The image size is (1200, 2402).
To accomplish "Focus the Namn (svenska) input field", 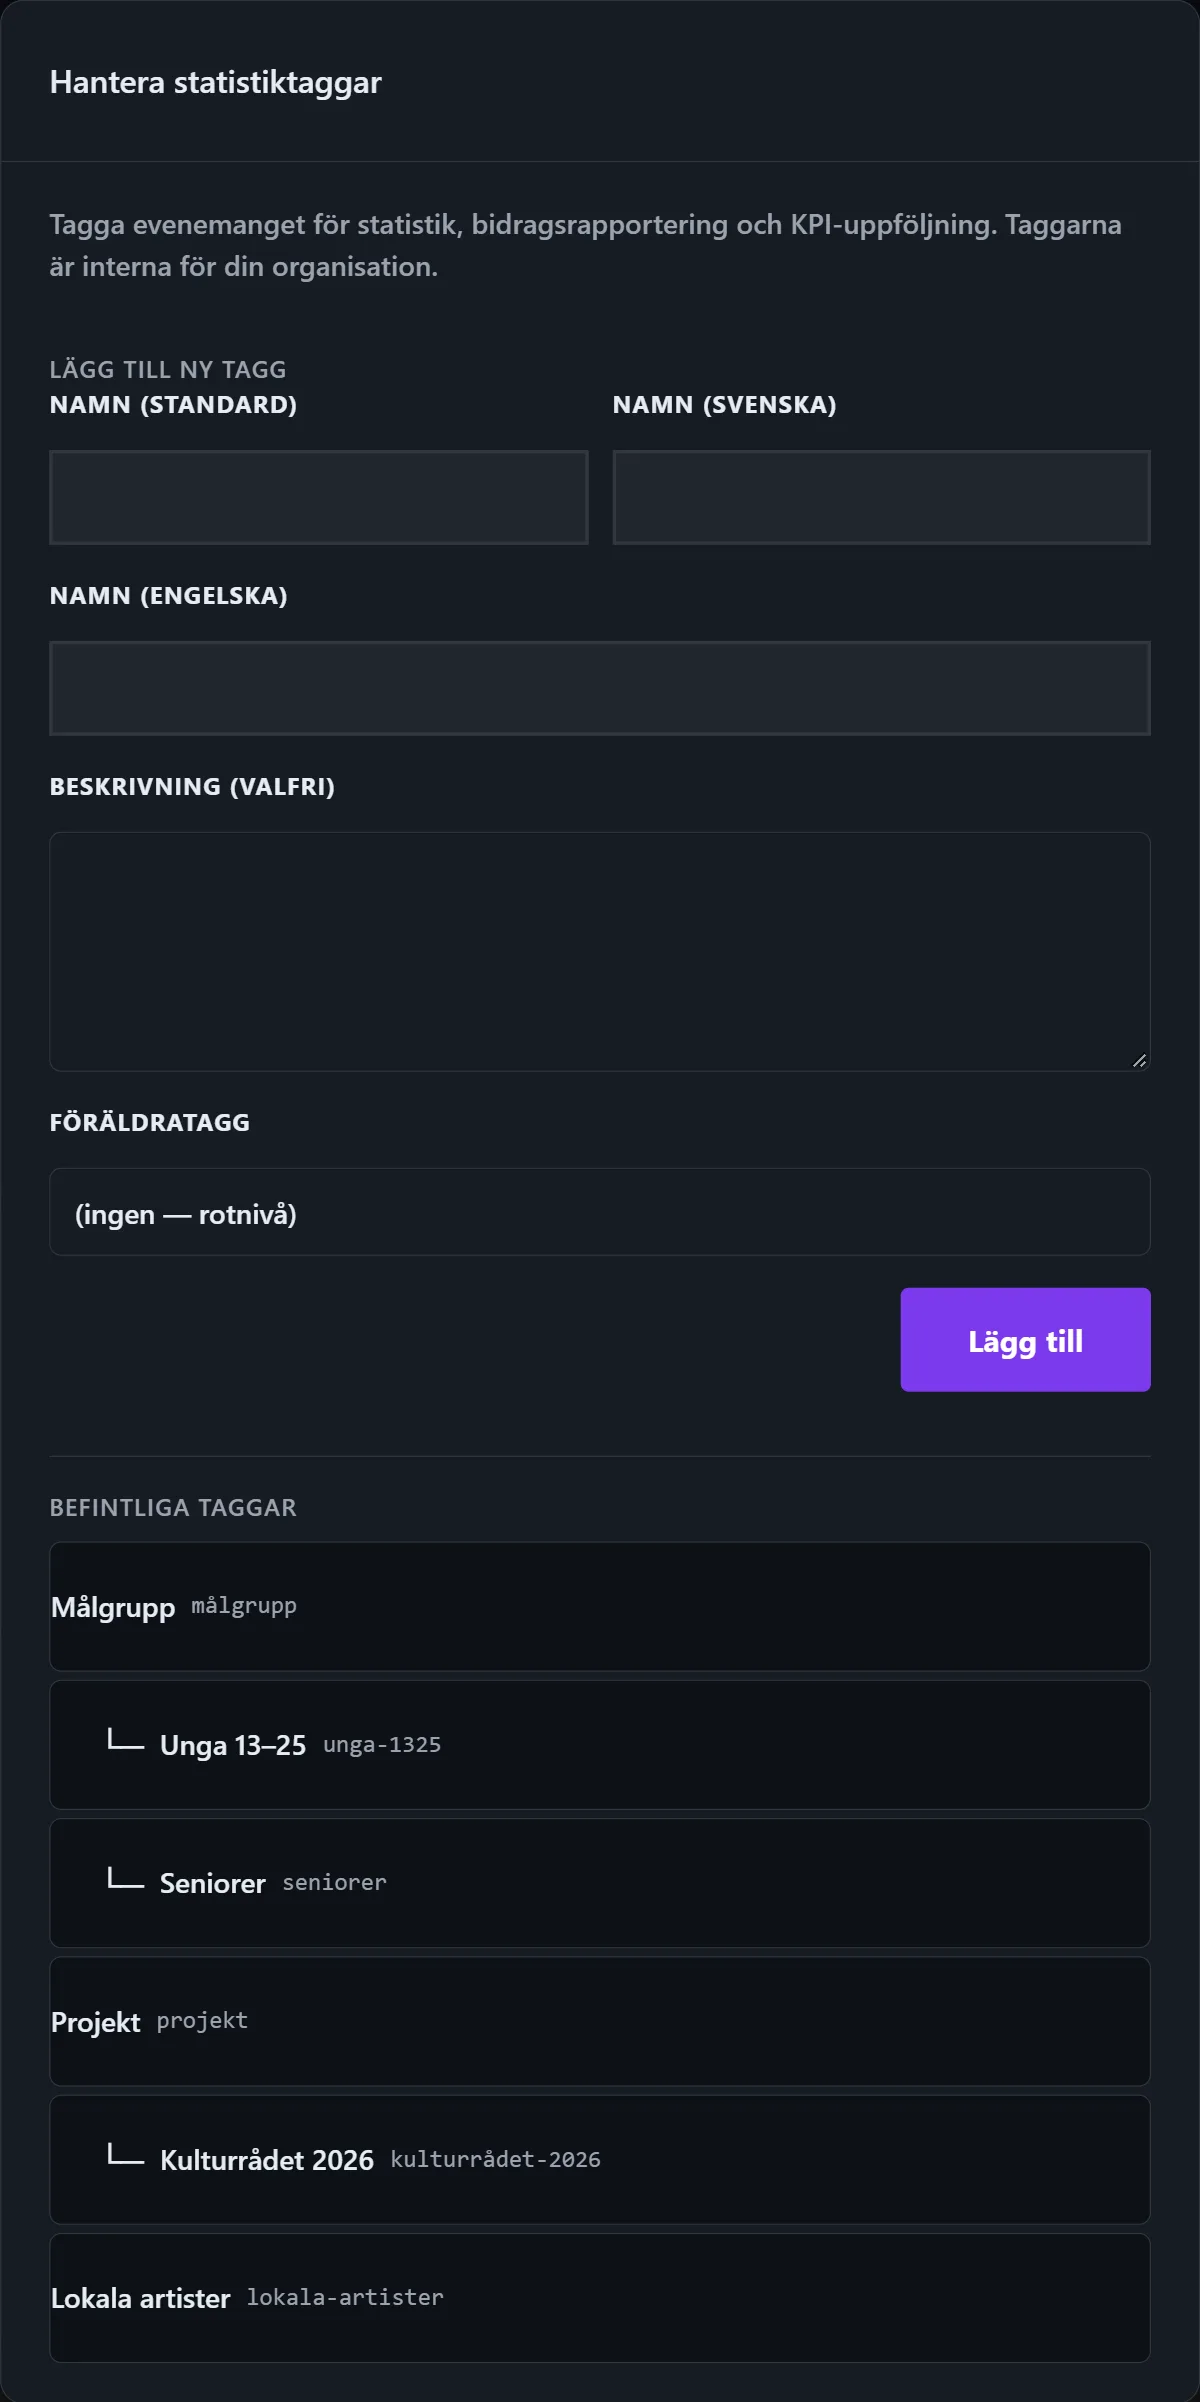I will click(881, 497).
